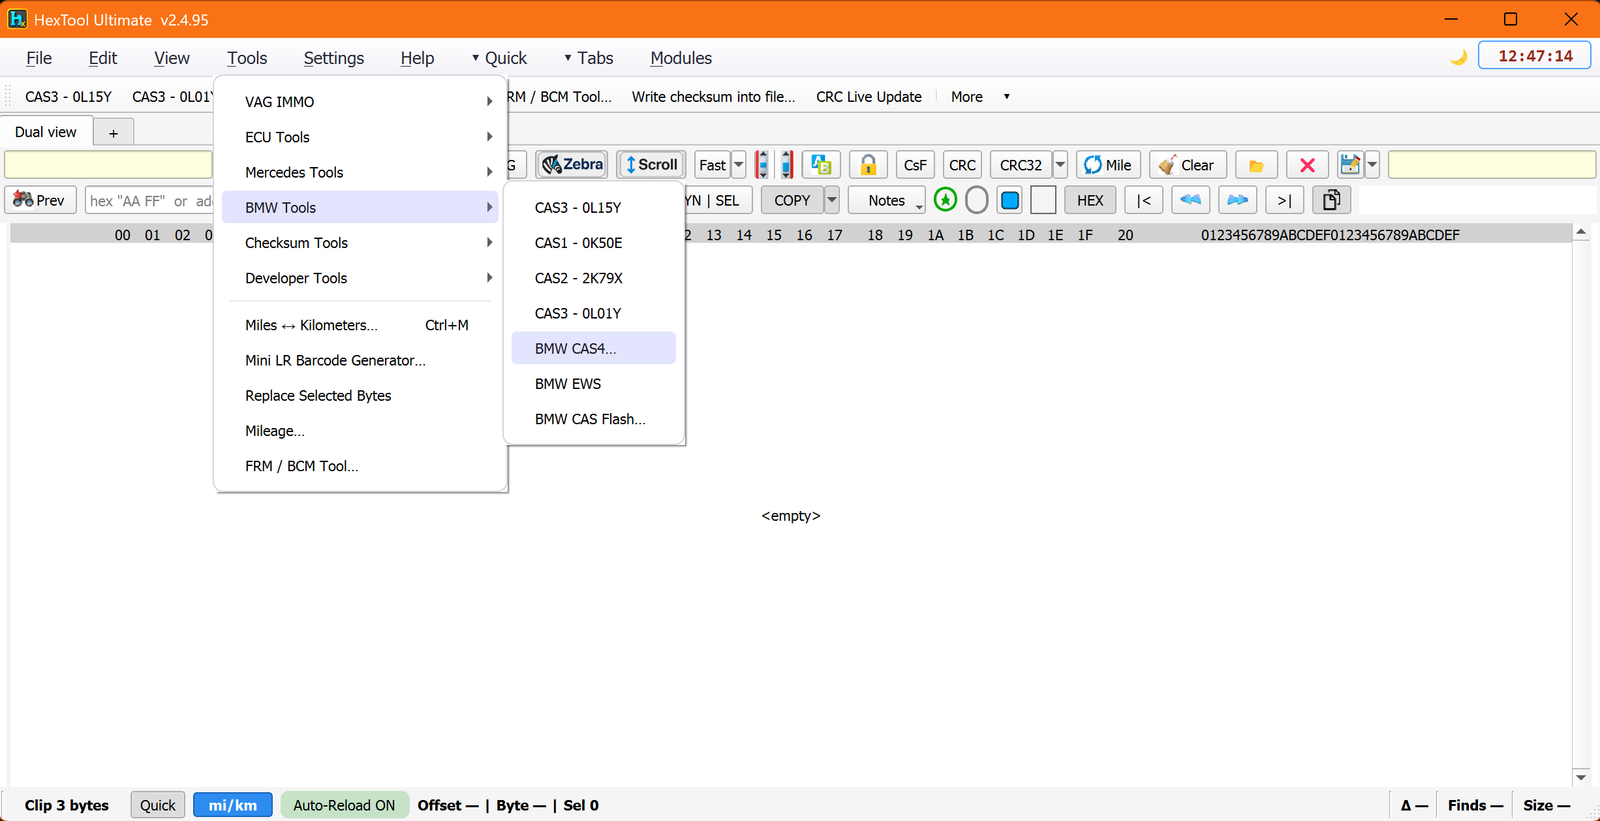Click the HexTool app logo icon

coord(17,19)
